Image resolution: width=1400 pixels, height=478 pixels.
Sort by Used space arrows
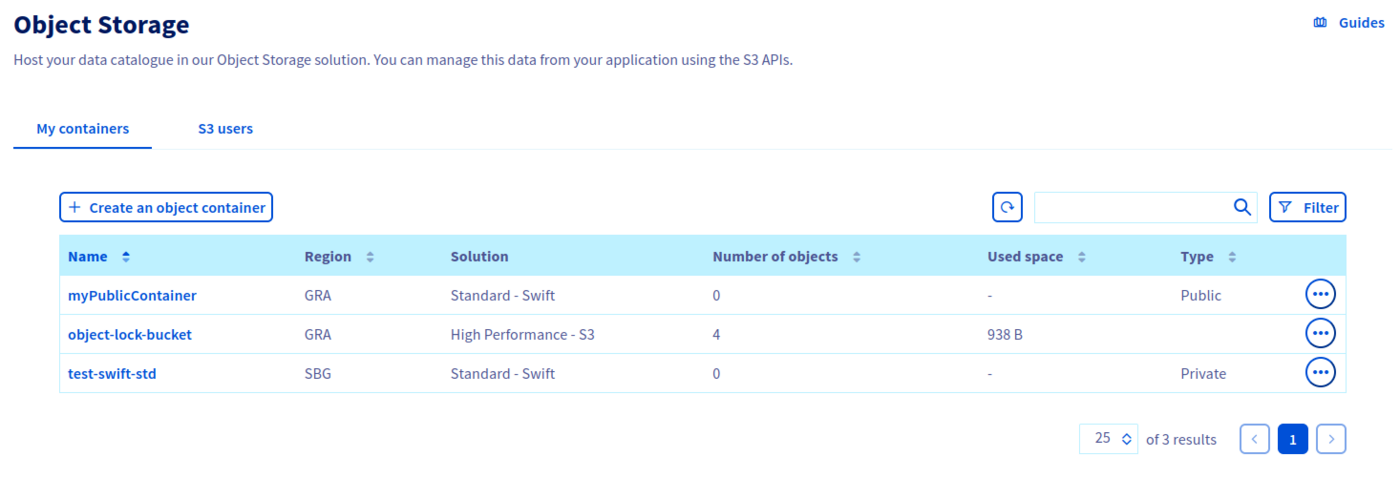point(1082,257)
